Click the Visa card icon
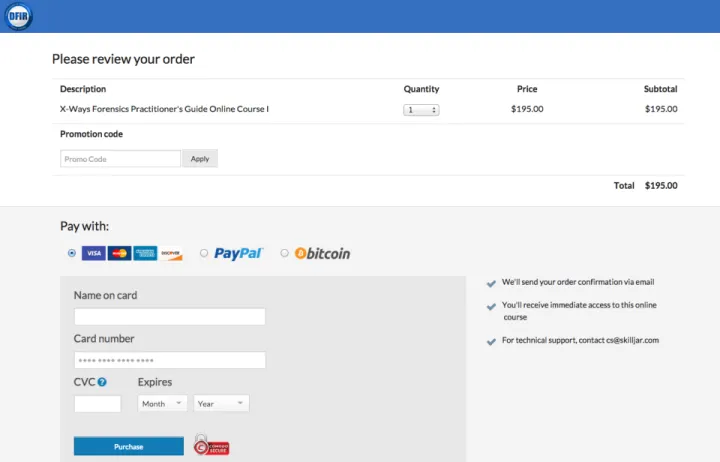 (93, 254)
